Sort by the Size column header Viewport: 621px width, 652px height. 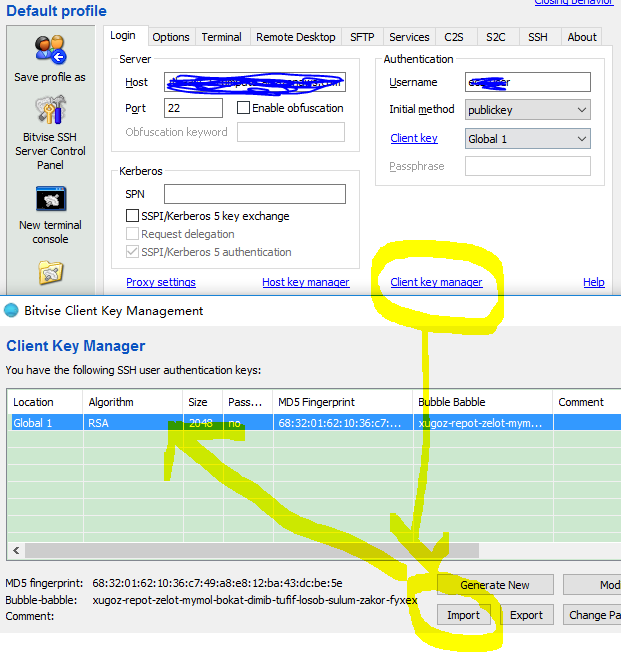click(x=203, y=402)
